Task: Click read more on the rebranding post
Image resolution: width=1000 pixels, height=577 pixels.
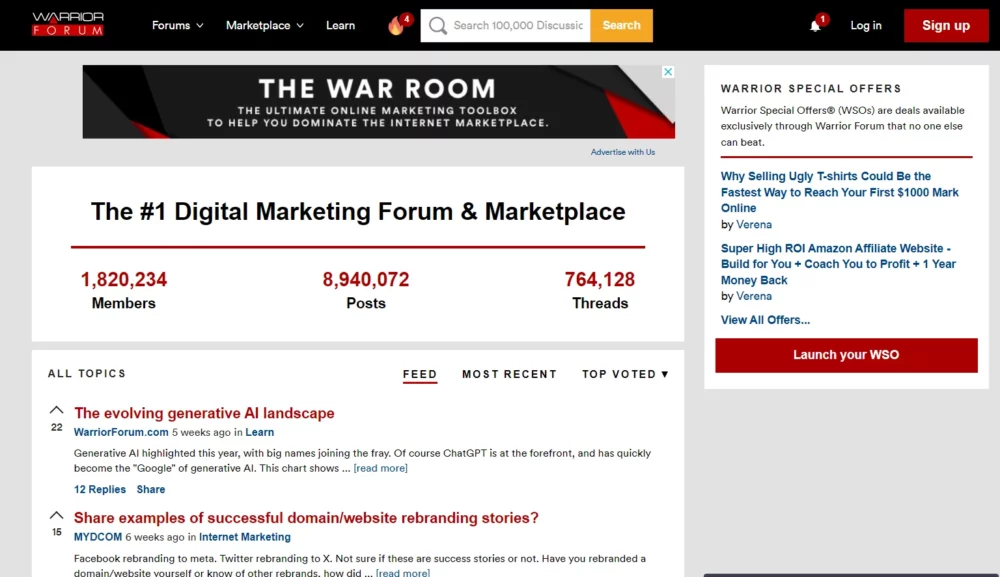Action: [x=403, y=573]
